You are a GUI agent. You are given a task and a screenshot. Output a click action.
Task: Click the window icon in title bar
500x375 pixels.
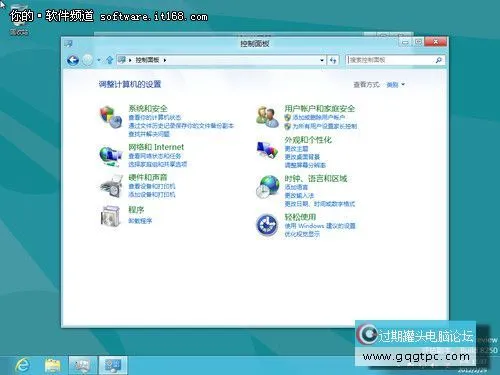click(69, 43)
